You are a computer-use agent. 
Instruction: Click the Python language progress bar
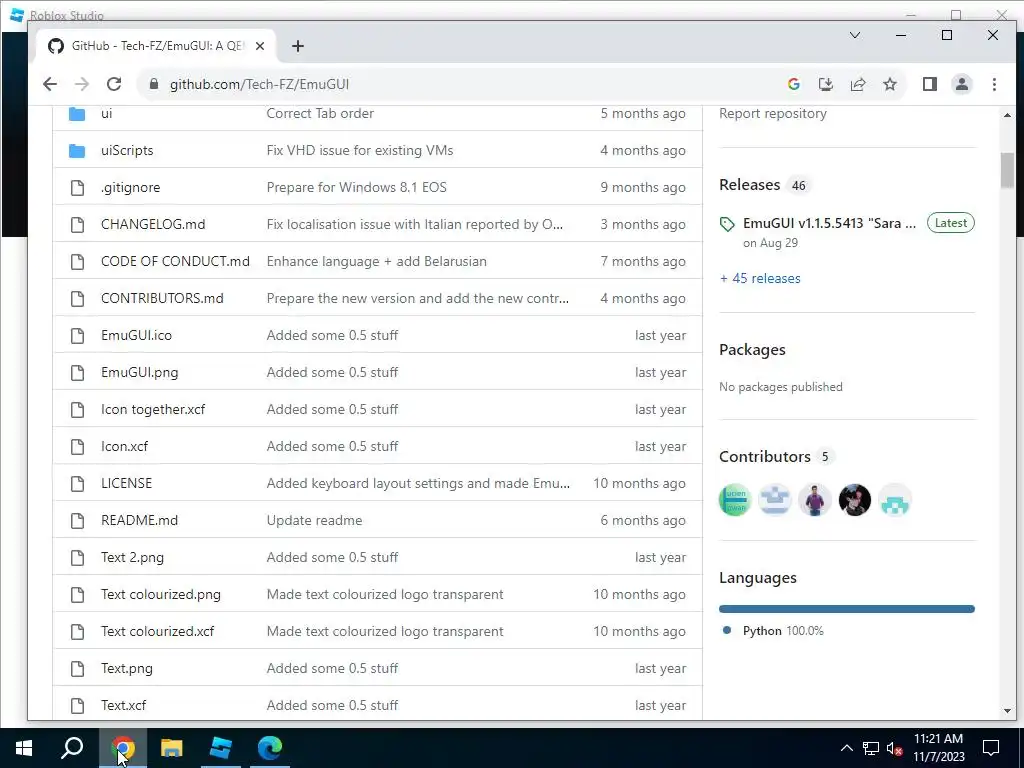click(x=846, y=609)
